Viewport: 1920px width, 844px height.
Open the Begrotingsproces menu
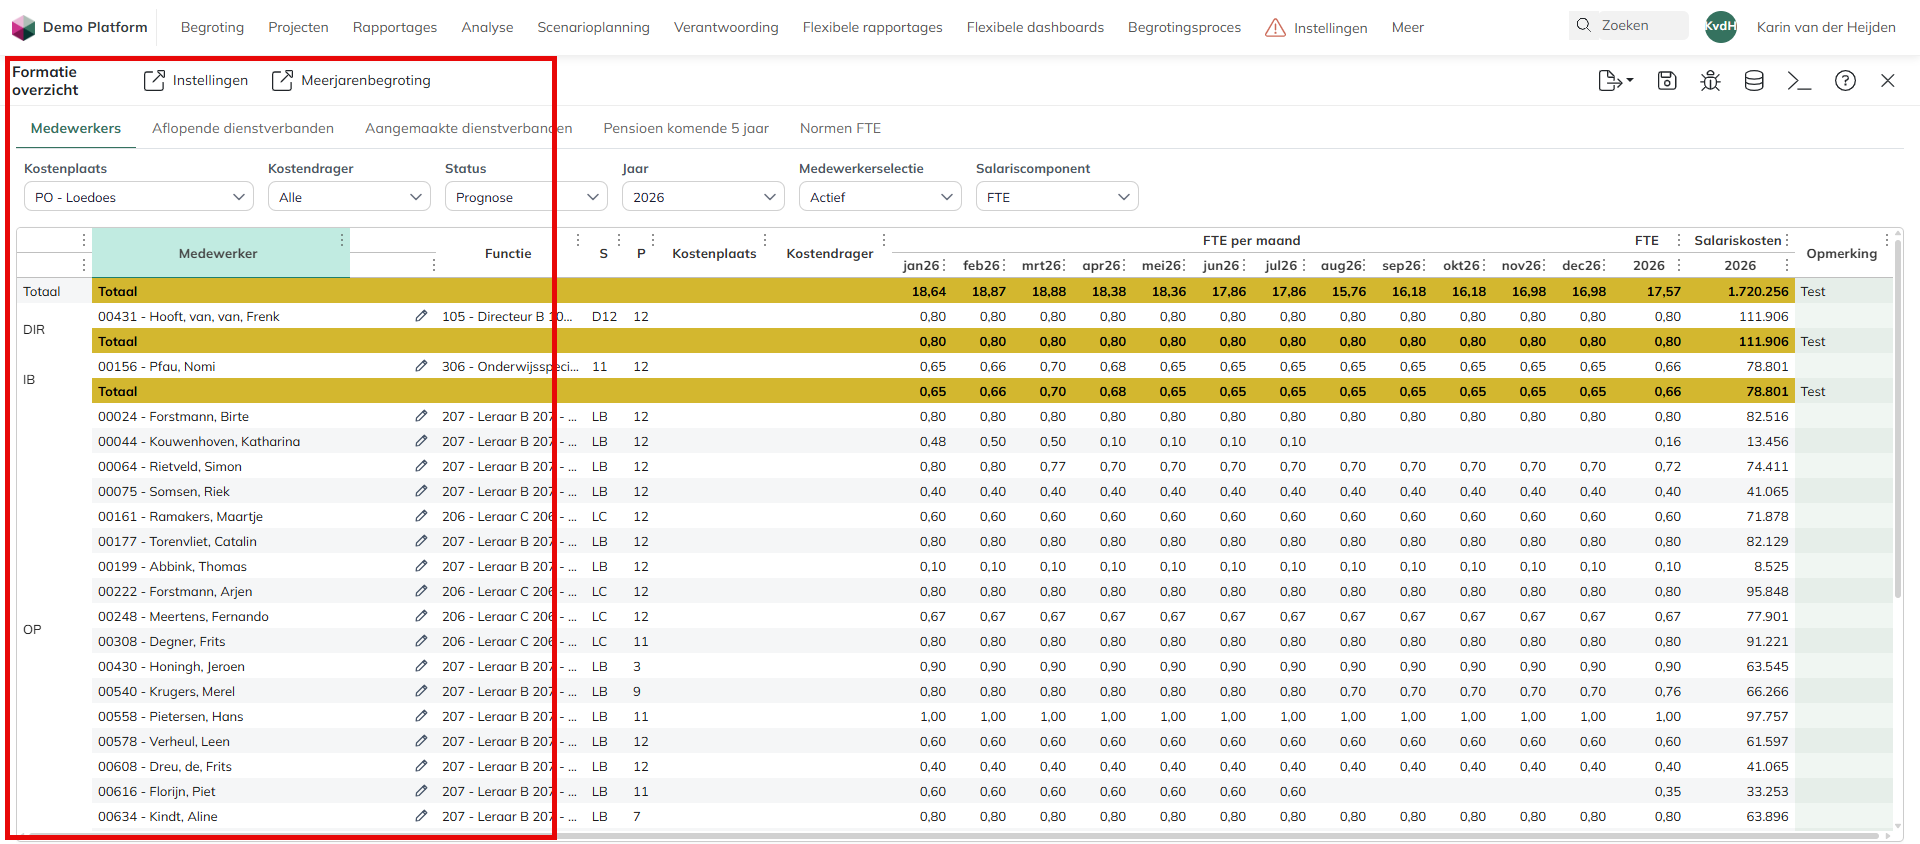[x=1184, y=27]
